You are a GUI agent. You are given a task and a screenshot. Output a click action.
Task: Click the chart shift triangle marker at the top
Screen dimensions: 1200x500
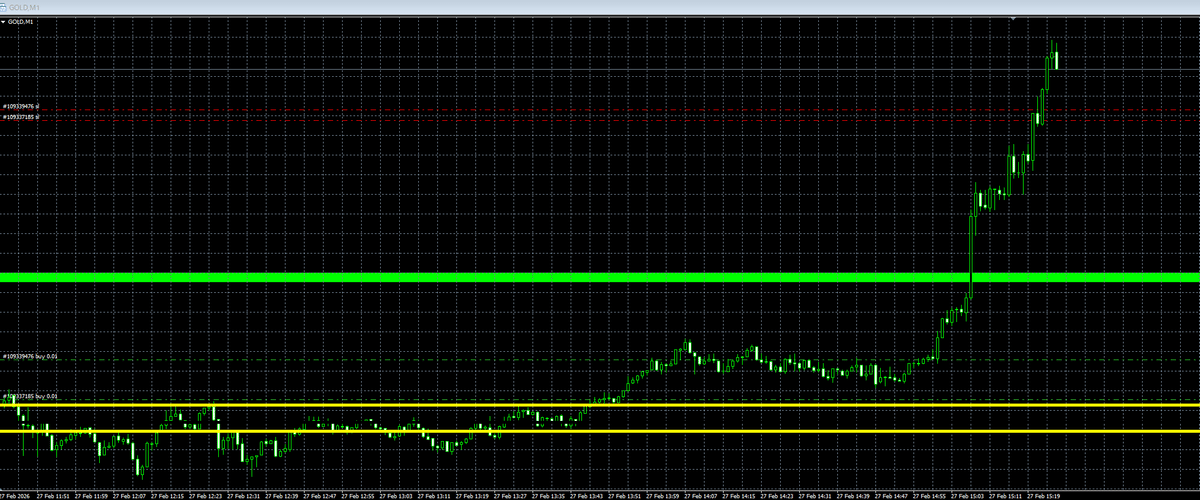click(1012, 19)
